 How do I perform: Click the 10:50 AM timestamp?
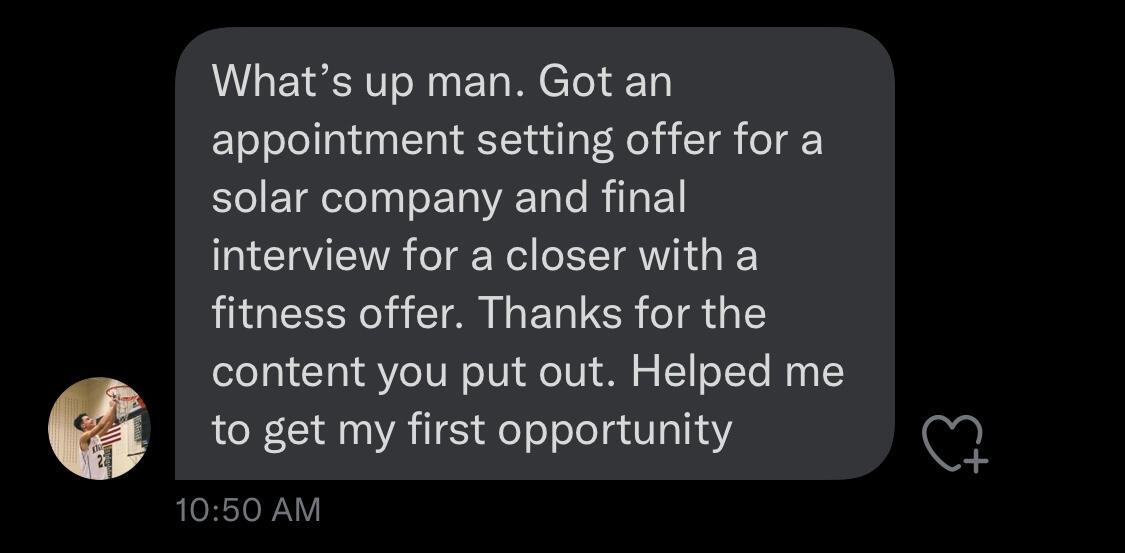(247, 510)
